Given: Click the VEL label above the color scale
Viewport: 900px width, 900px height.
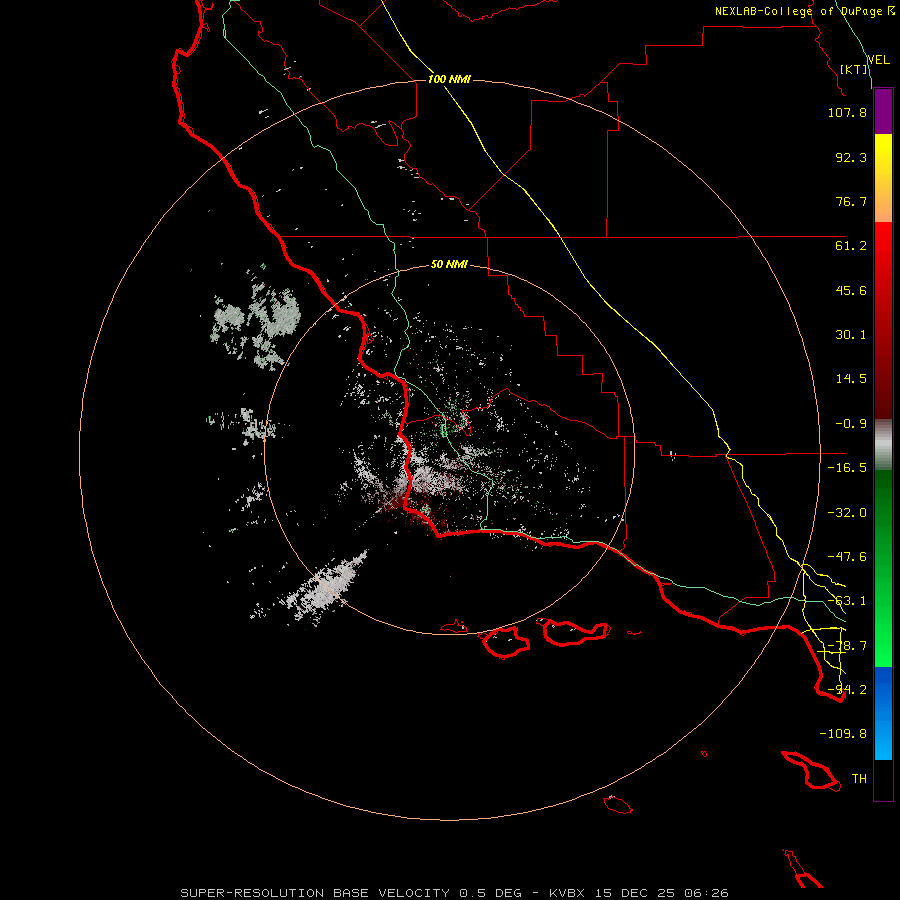Looking at the screenshot, I should pyautogui.click(x=879, y=60).
